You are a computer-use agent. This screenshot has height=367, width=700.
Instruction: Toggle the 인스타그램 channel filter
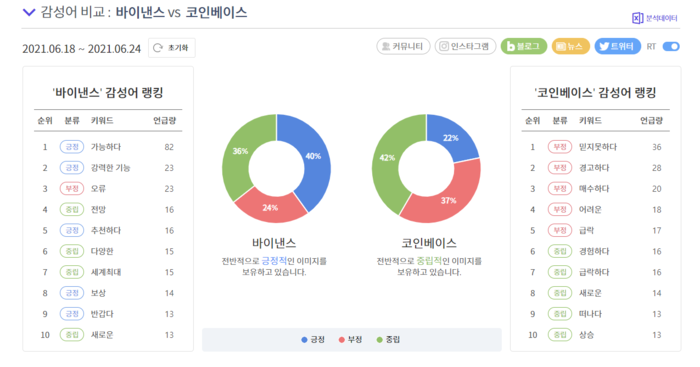465,46
